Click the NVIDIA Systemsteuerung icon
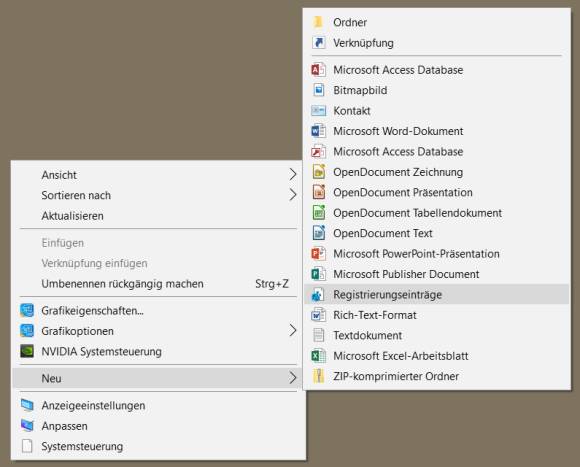The image size is (580, 467). point(27,351)
